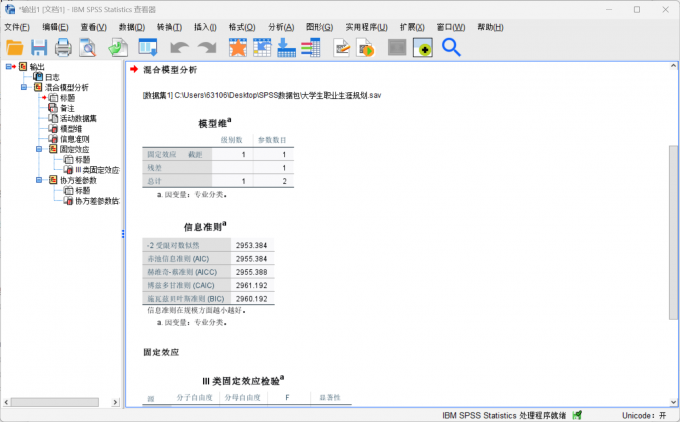This screenshot has width=680, height=422.
Task: Click the Go to variable download icon
Action: click(x=286, y=47)
